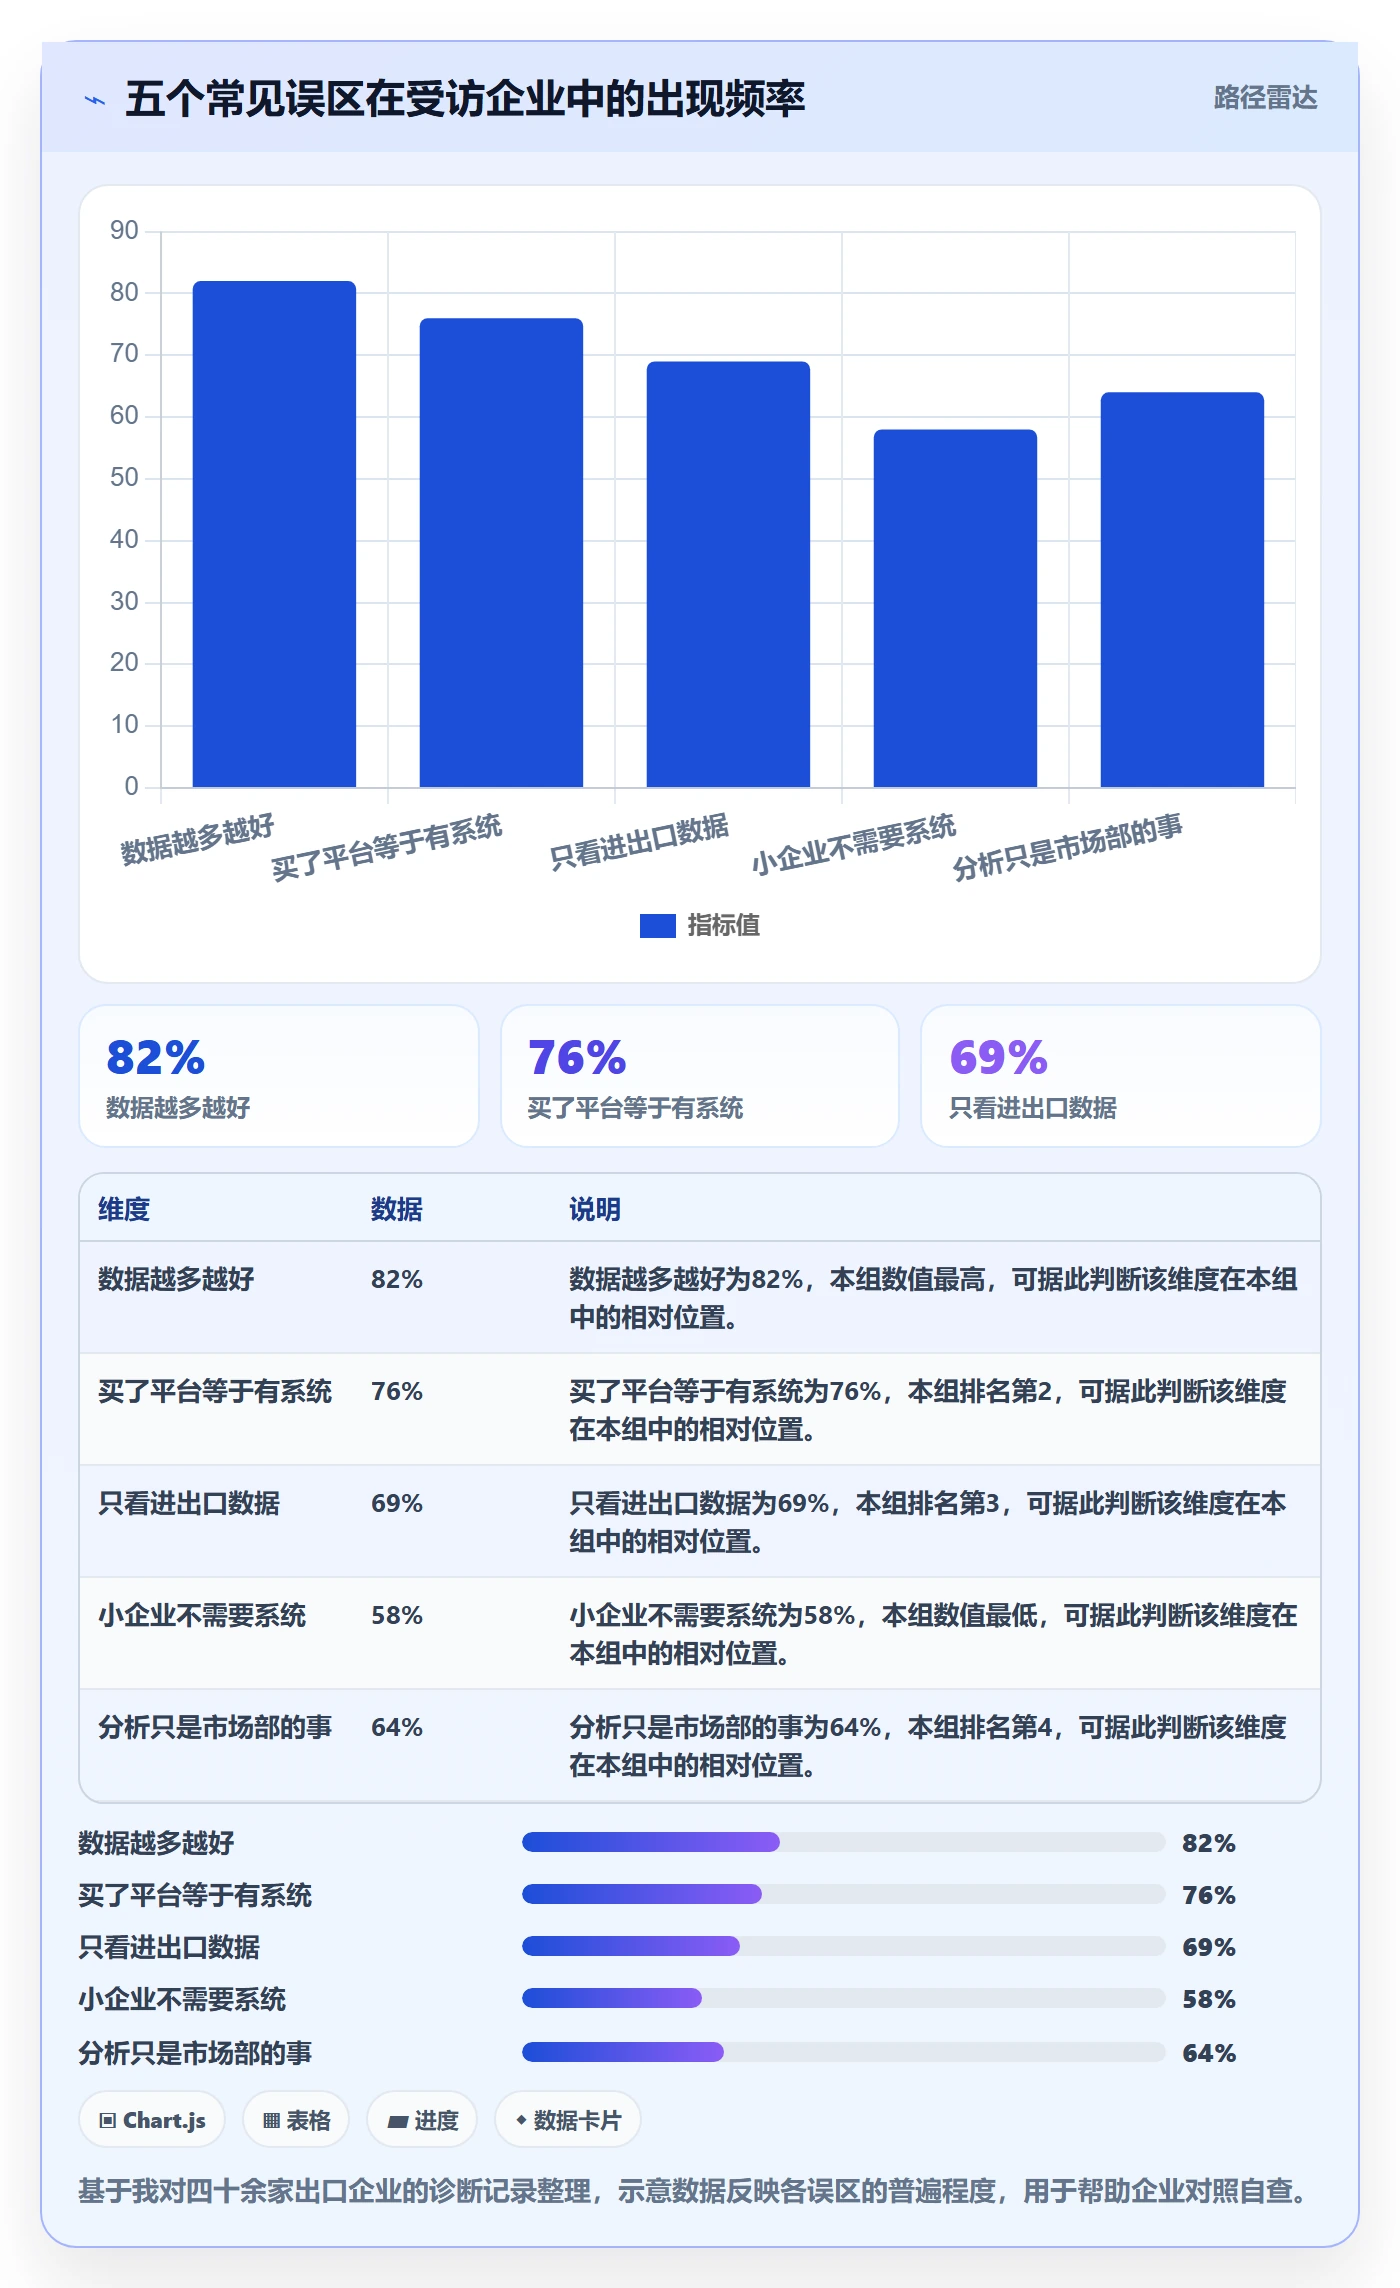Click the 进度 tag
Image resolution: width=1400 pixels, height=2288 pixels.
pyautogui.click(x=422, y=2120)
